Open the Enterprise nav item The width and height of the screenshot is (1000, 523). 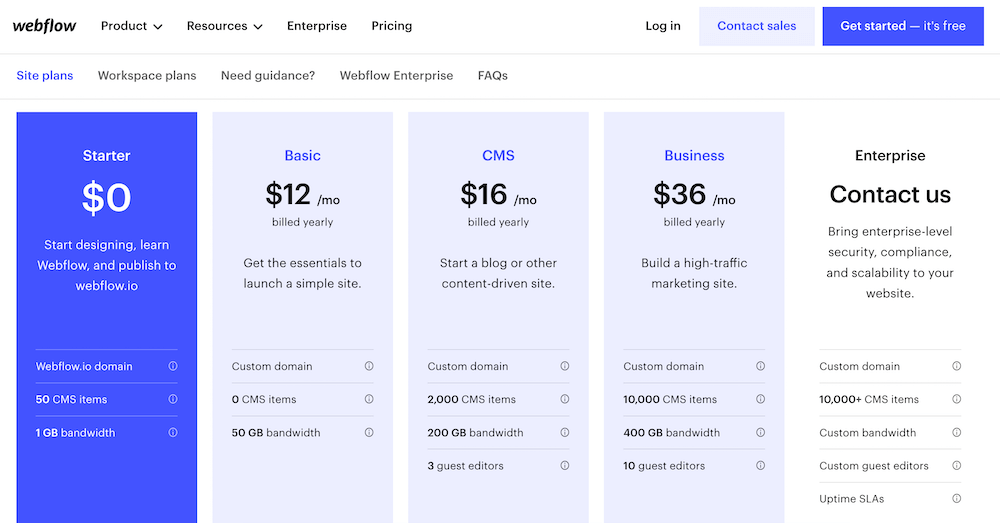pos(317,26)
